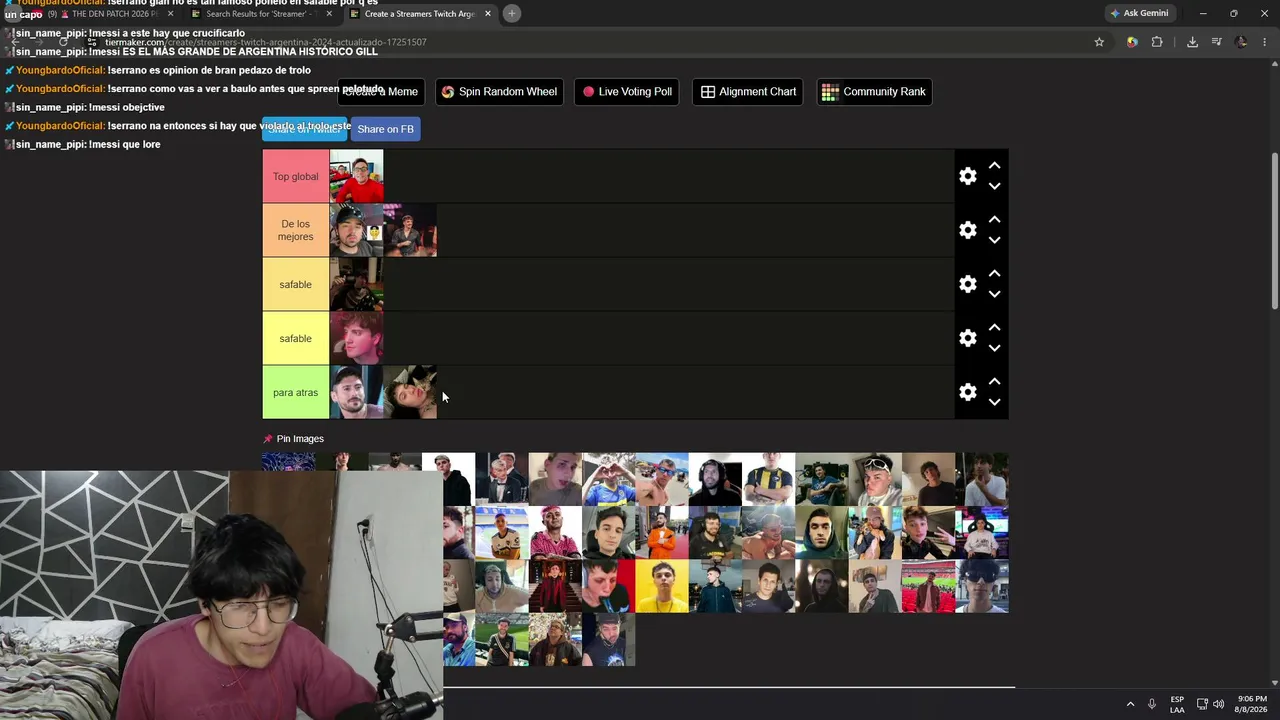This screenshot has height=720, width=1280.
Task: Open Ask Gemini
Action: [1138, 13]
